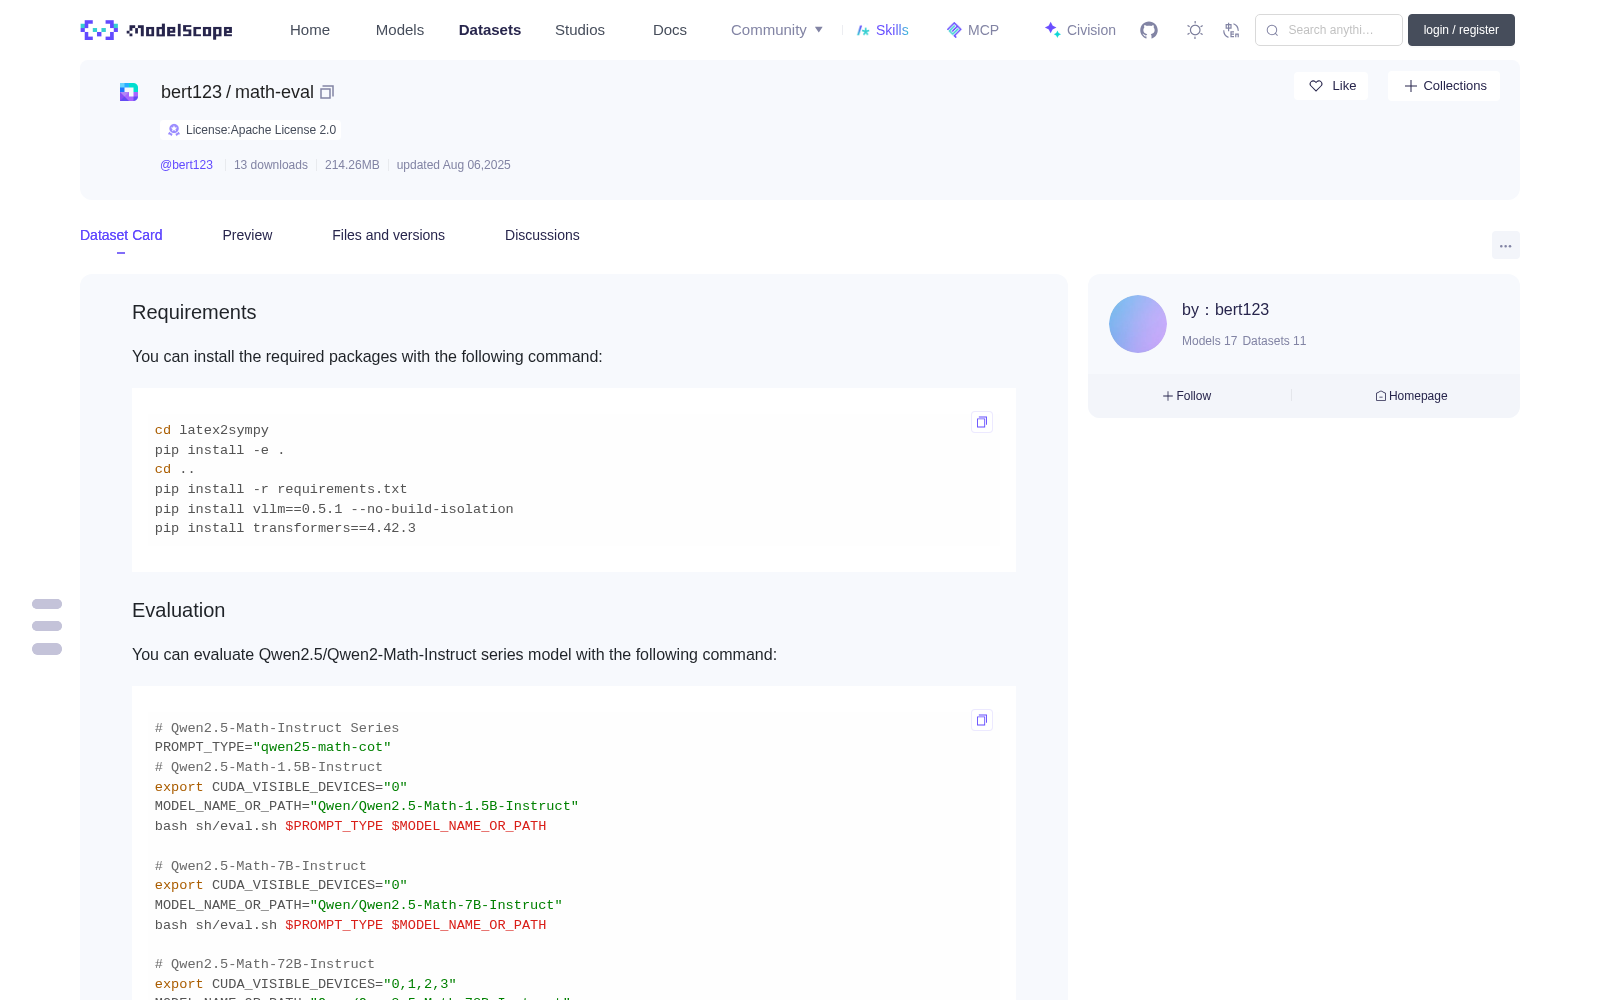This screenshot has height=1000, width=1600.
Task: Open the table of contents side icon
Action: [47, 627]
